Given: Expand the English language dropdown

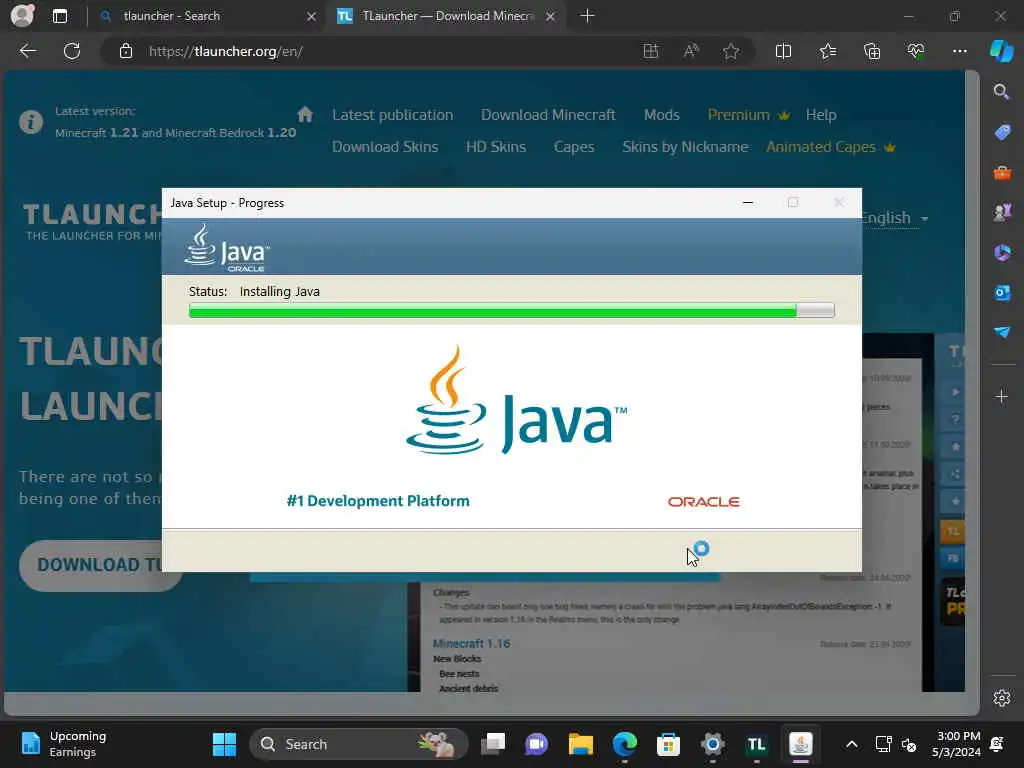Looking at the screenshot, I should click(895, 217).
